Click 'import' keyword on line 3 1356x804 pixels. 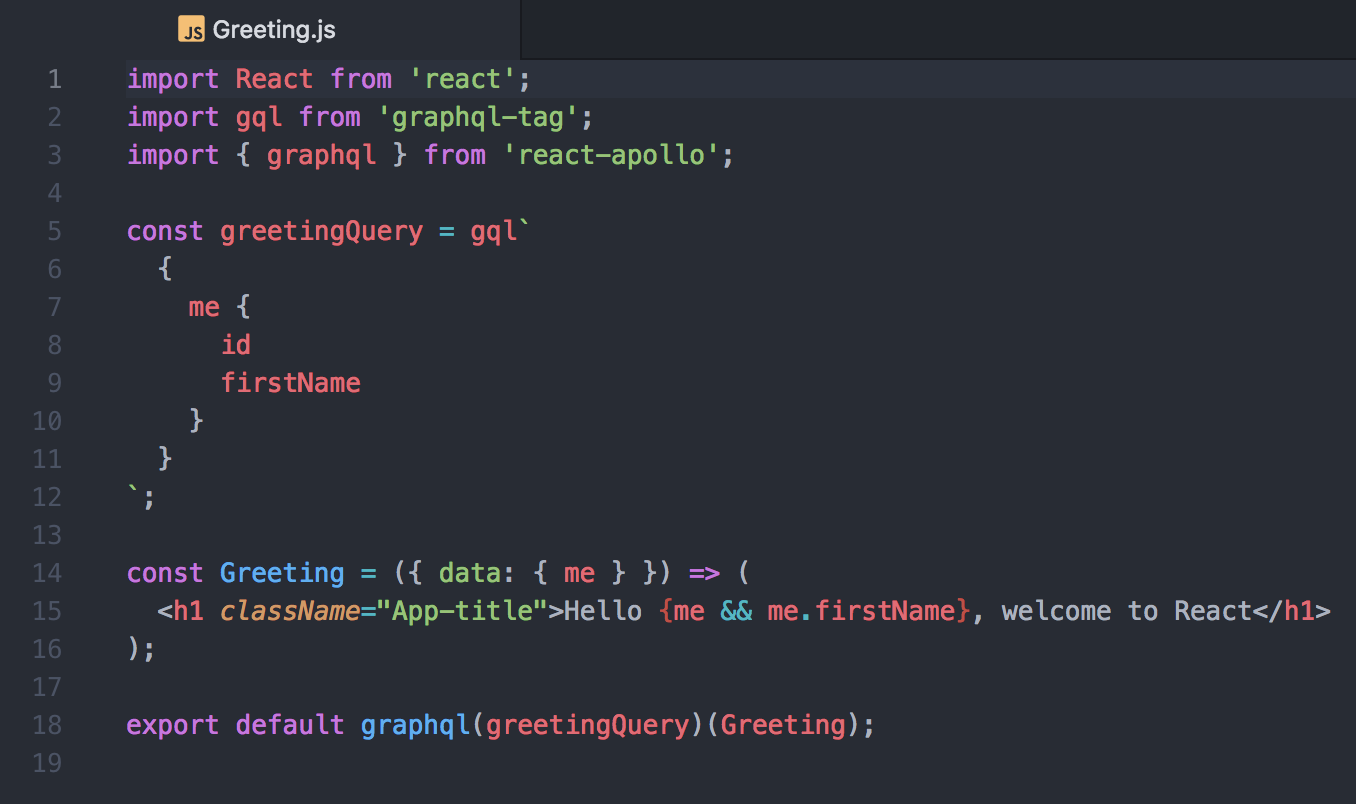[173, 156]
